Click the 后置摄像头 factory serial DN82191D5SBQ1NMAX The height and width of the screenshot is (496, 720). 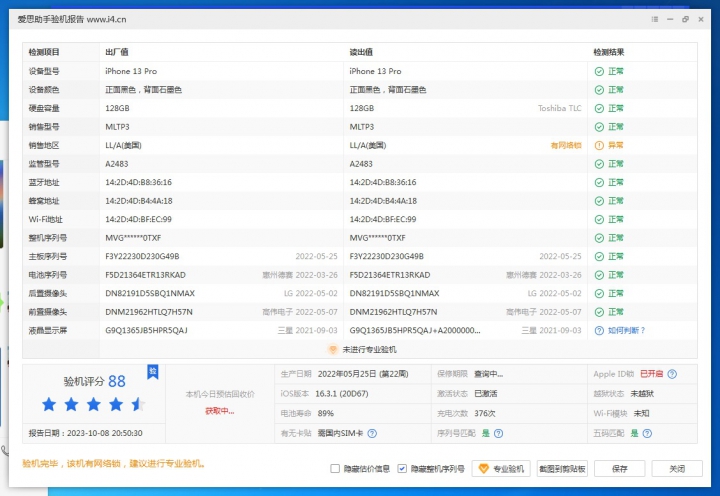[x=150, y=293]
